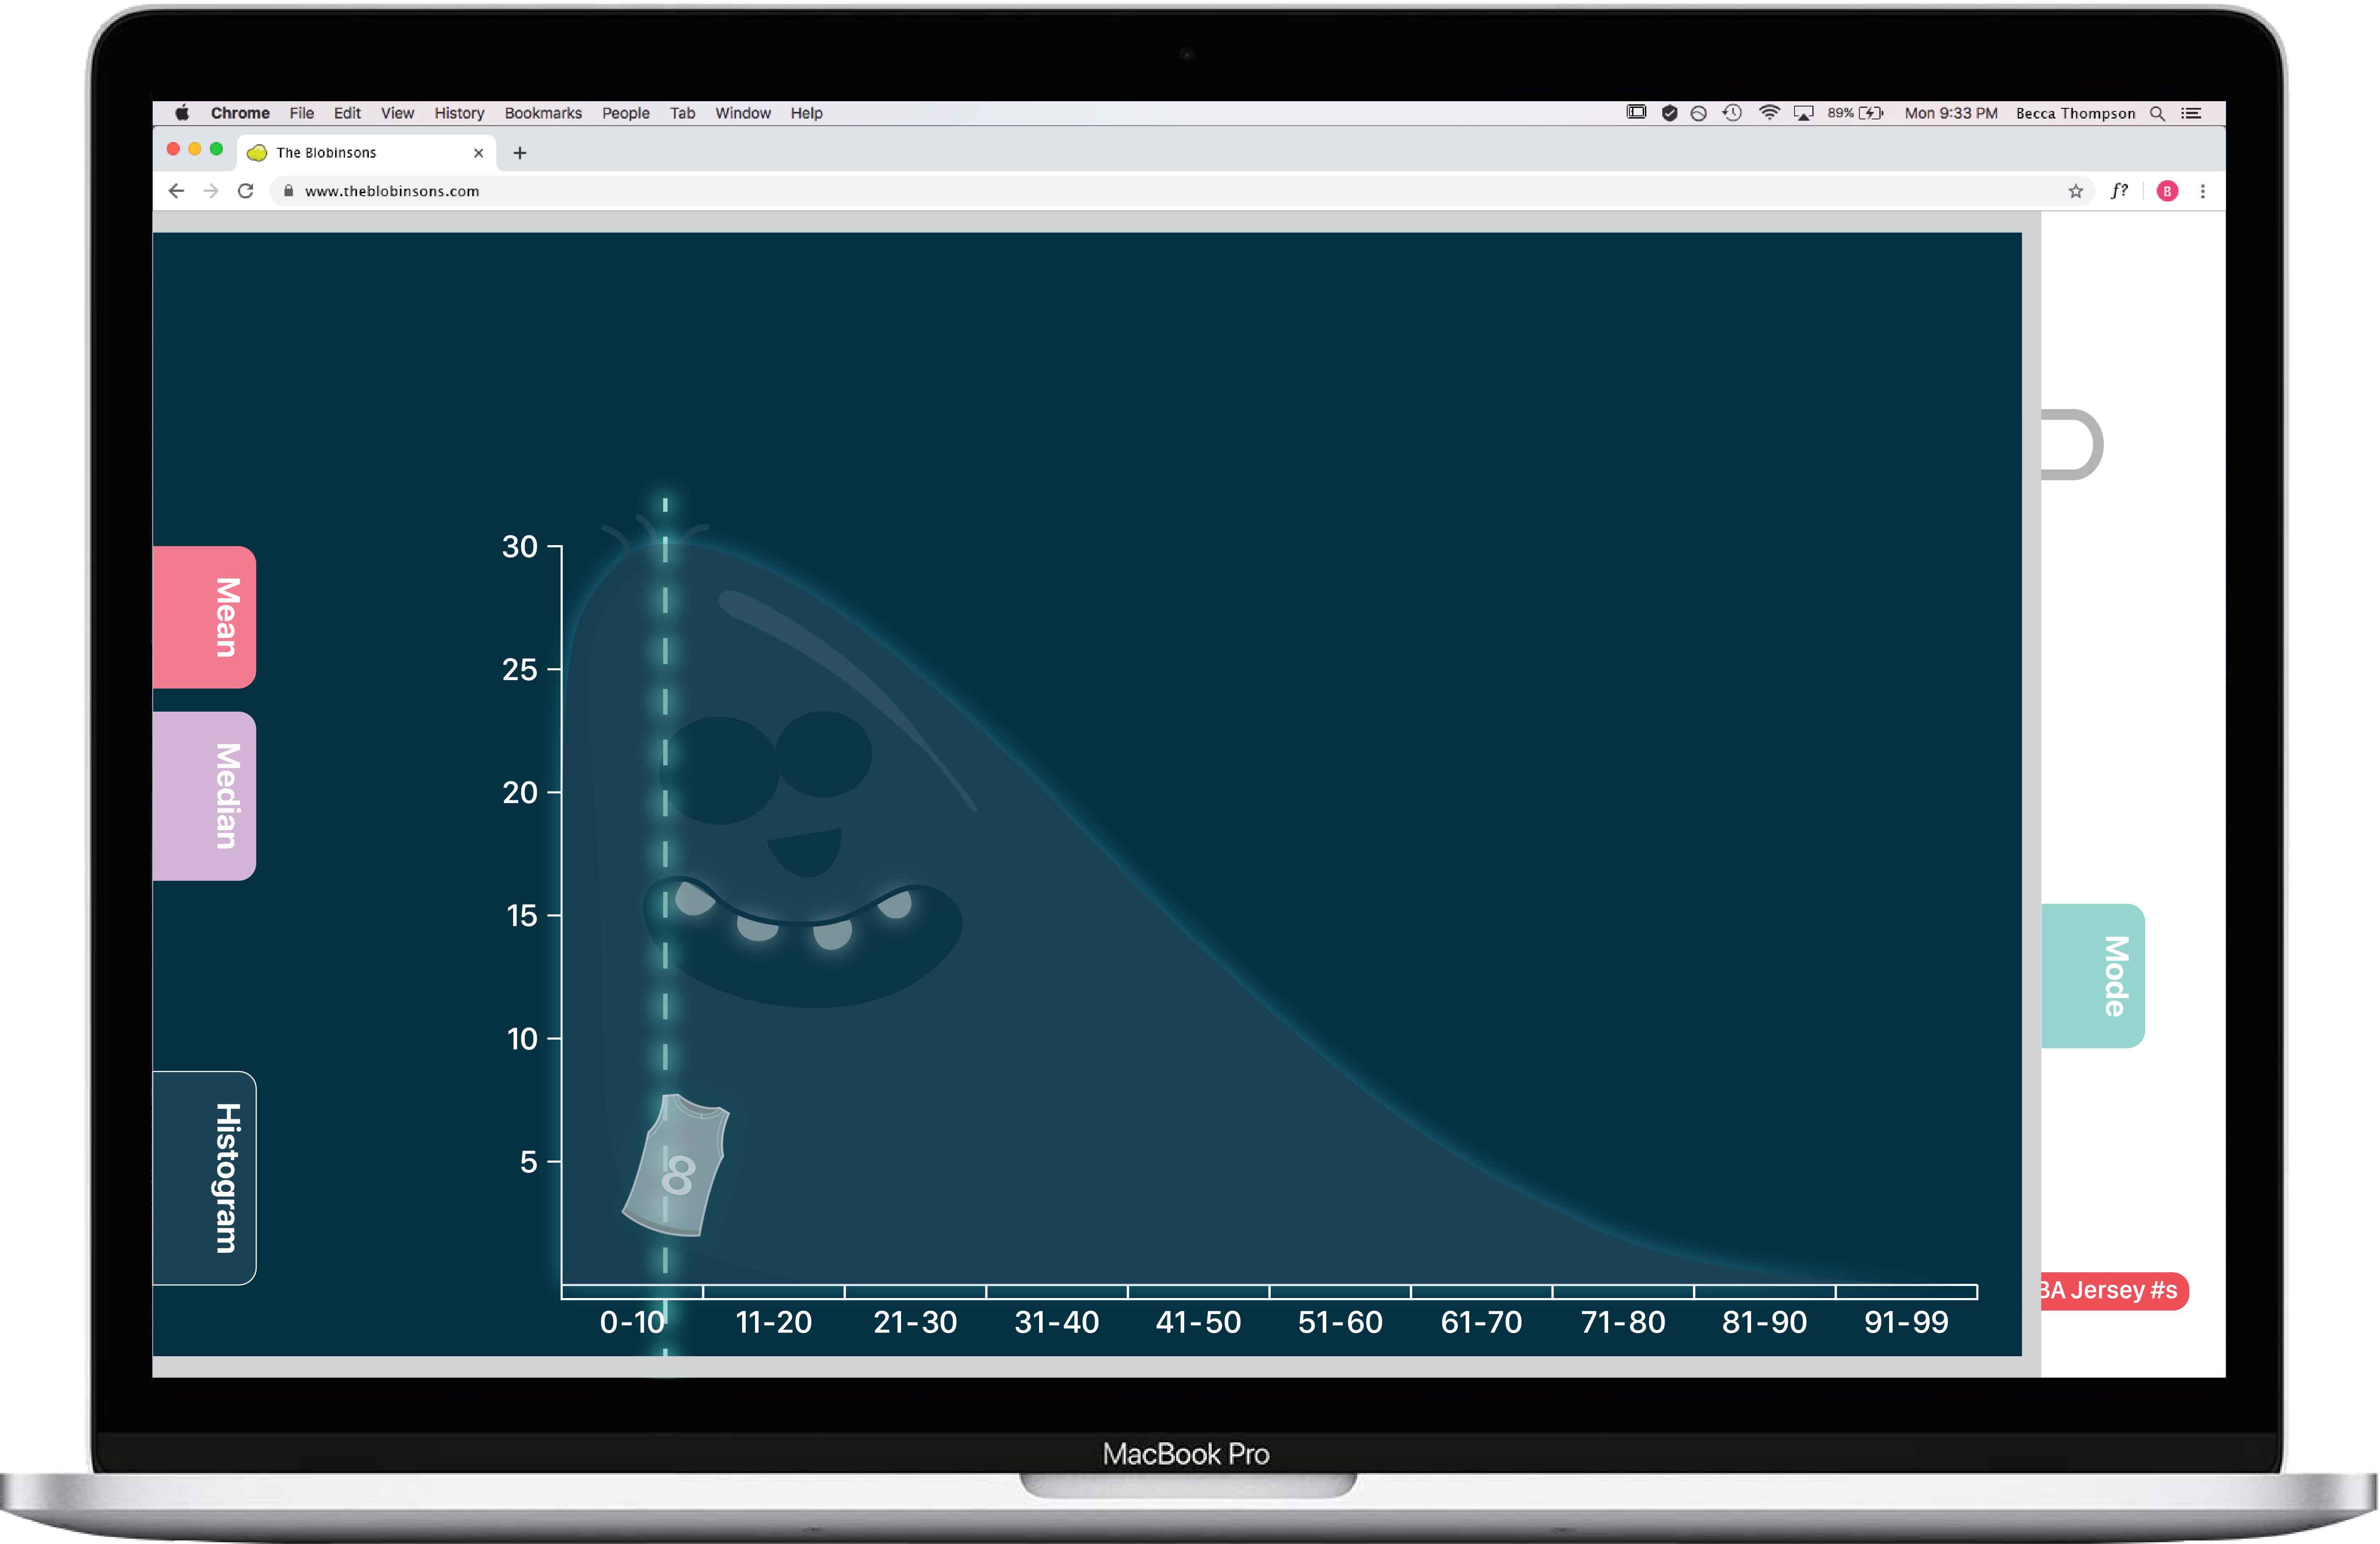Click the battery 89% indicator
The image size is (2380, 1544).
coord(1855,113)
